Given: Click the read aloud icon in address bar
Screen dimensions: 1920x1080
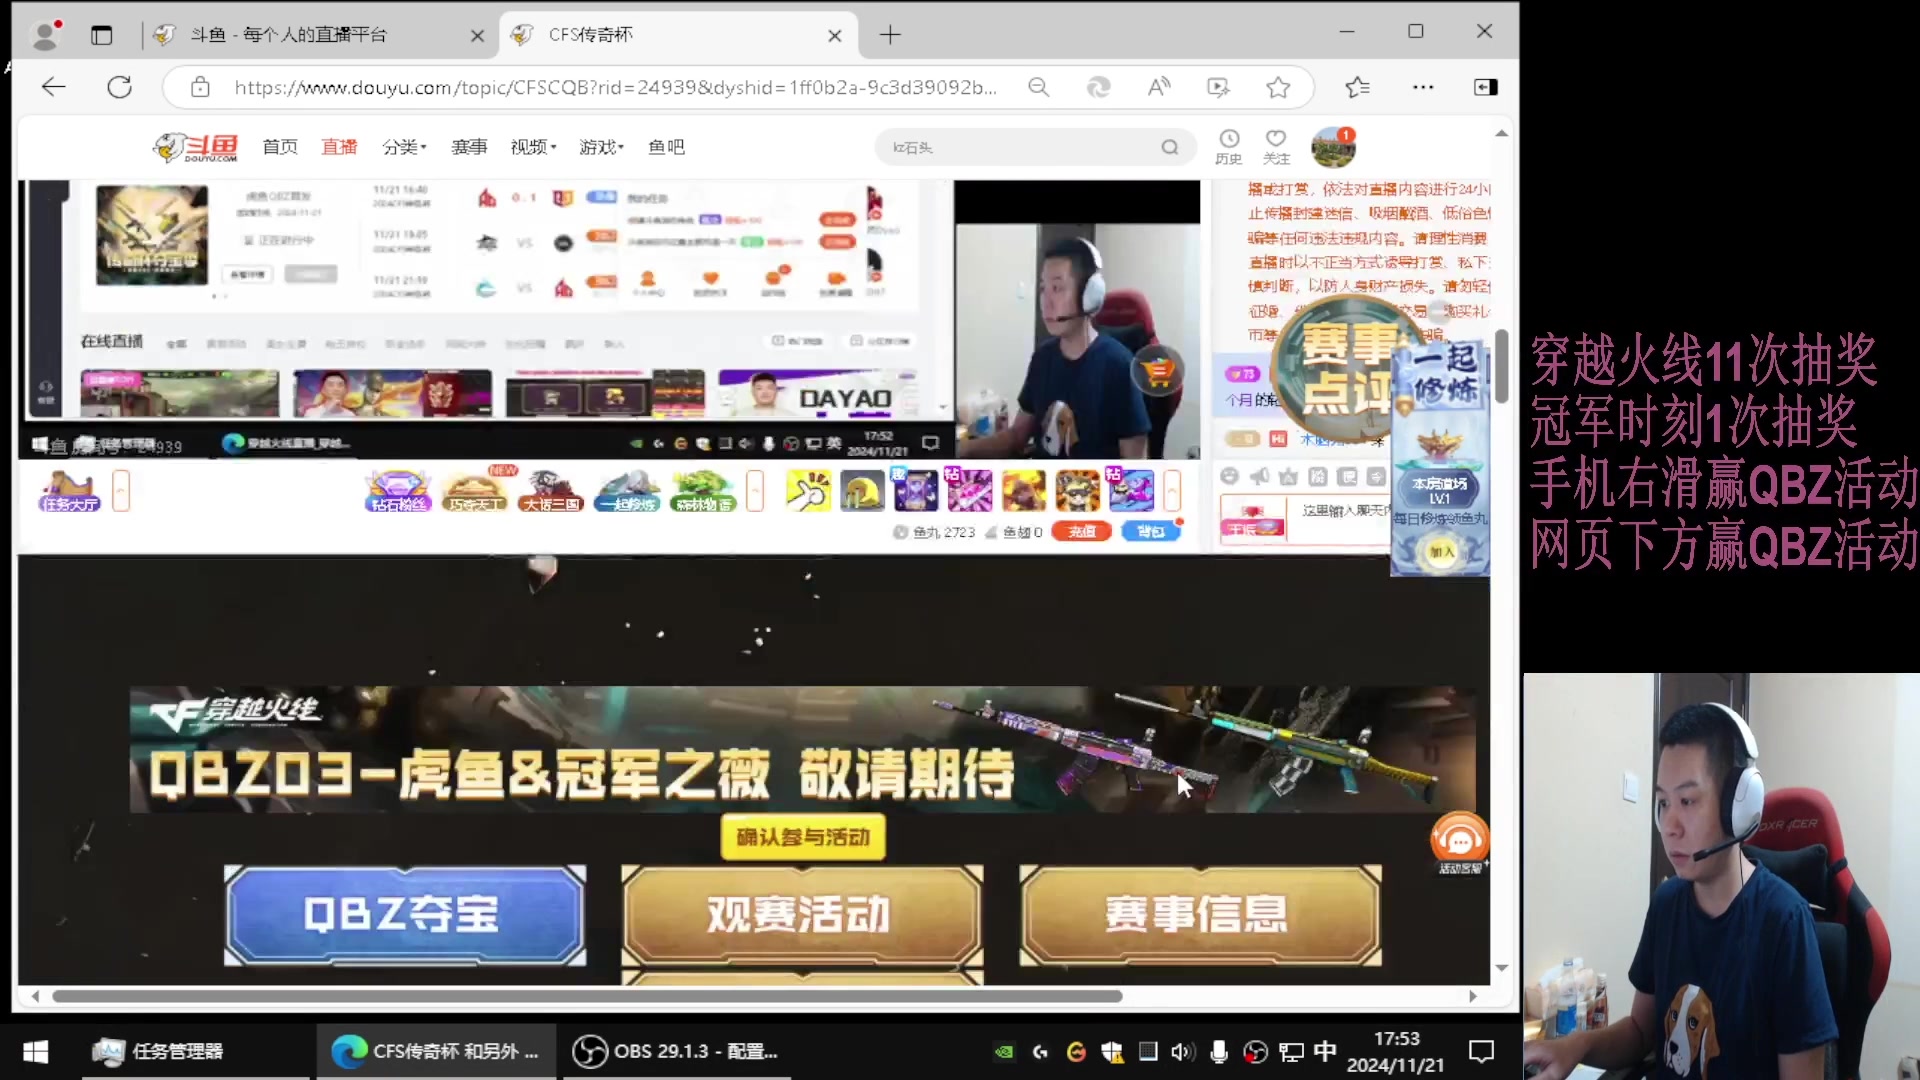Looking at the screenshot, I should click(1159, 87).
